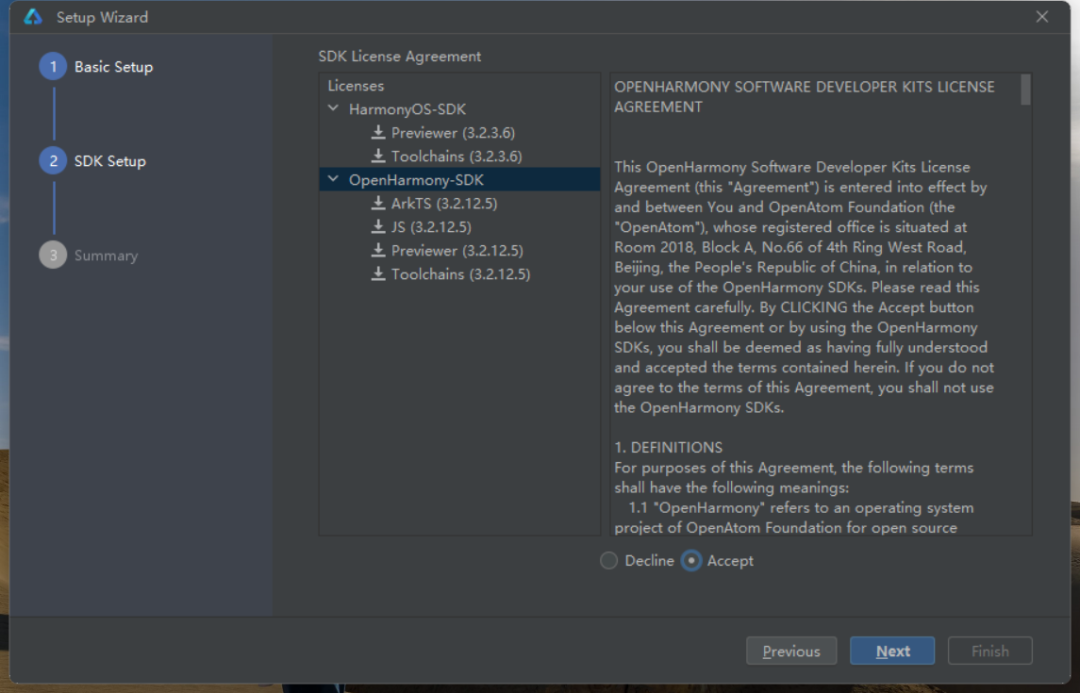Collapse the HarmonyOS-SDK tree node

coord(333,109)
